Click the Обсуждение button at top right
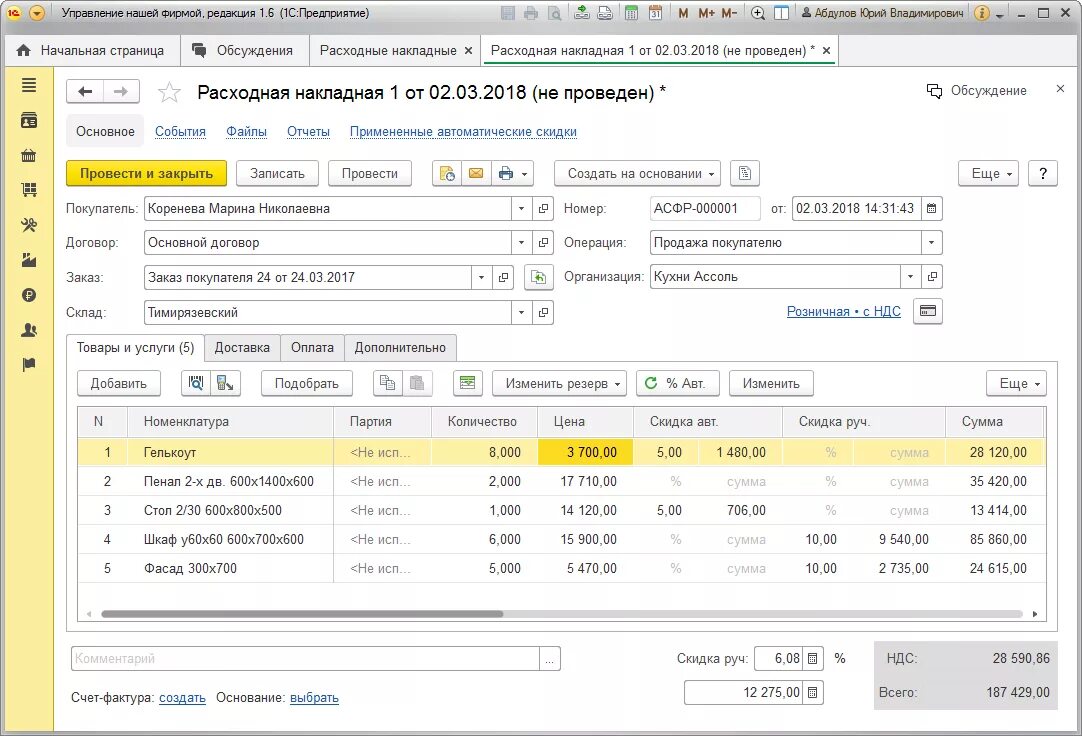Screen dimensions: 1082x736 tap(977, 91)
